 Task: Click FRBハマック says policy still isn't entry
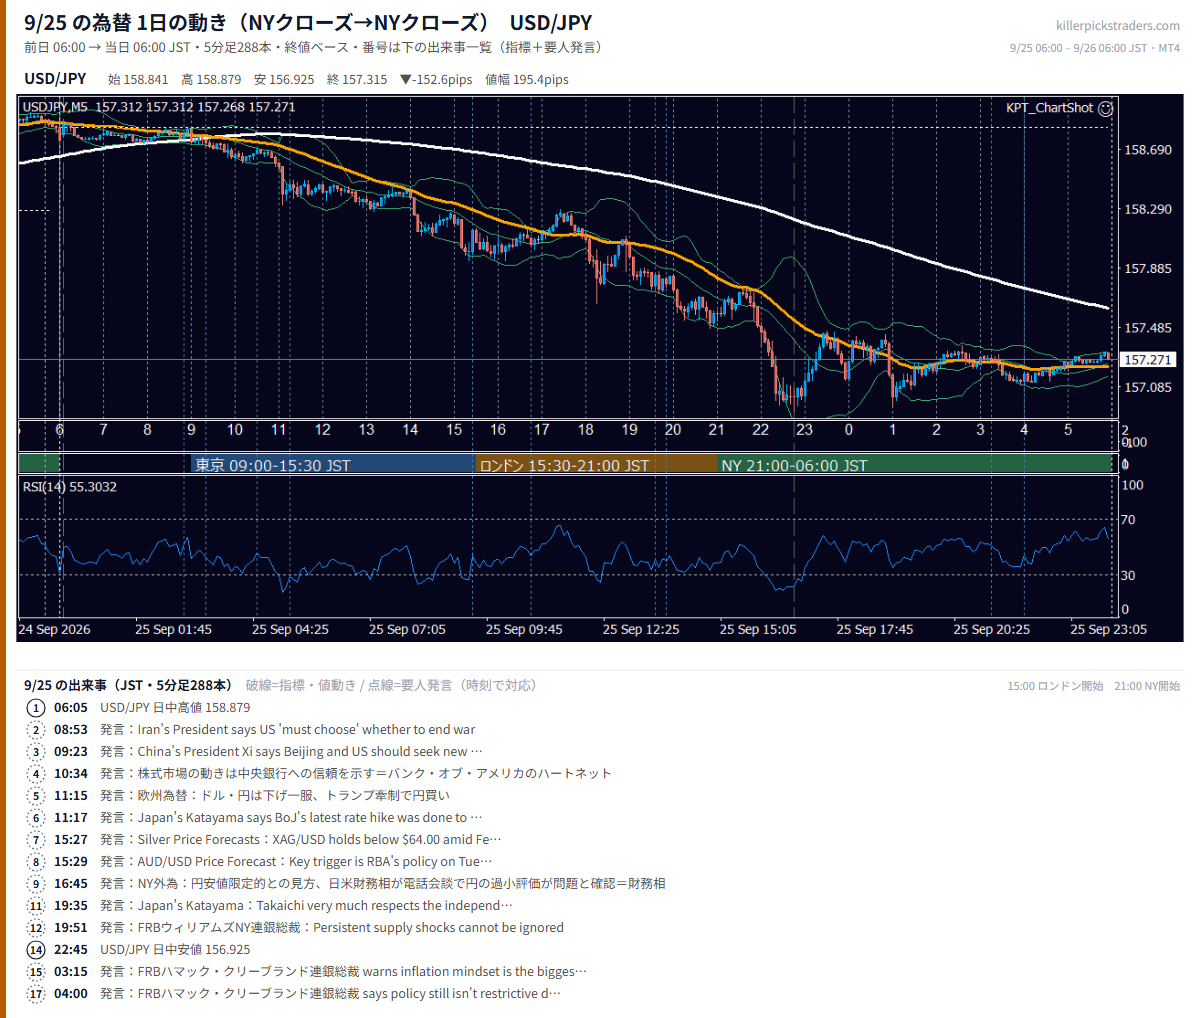point(330,994)
